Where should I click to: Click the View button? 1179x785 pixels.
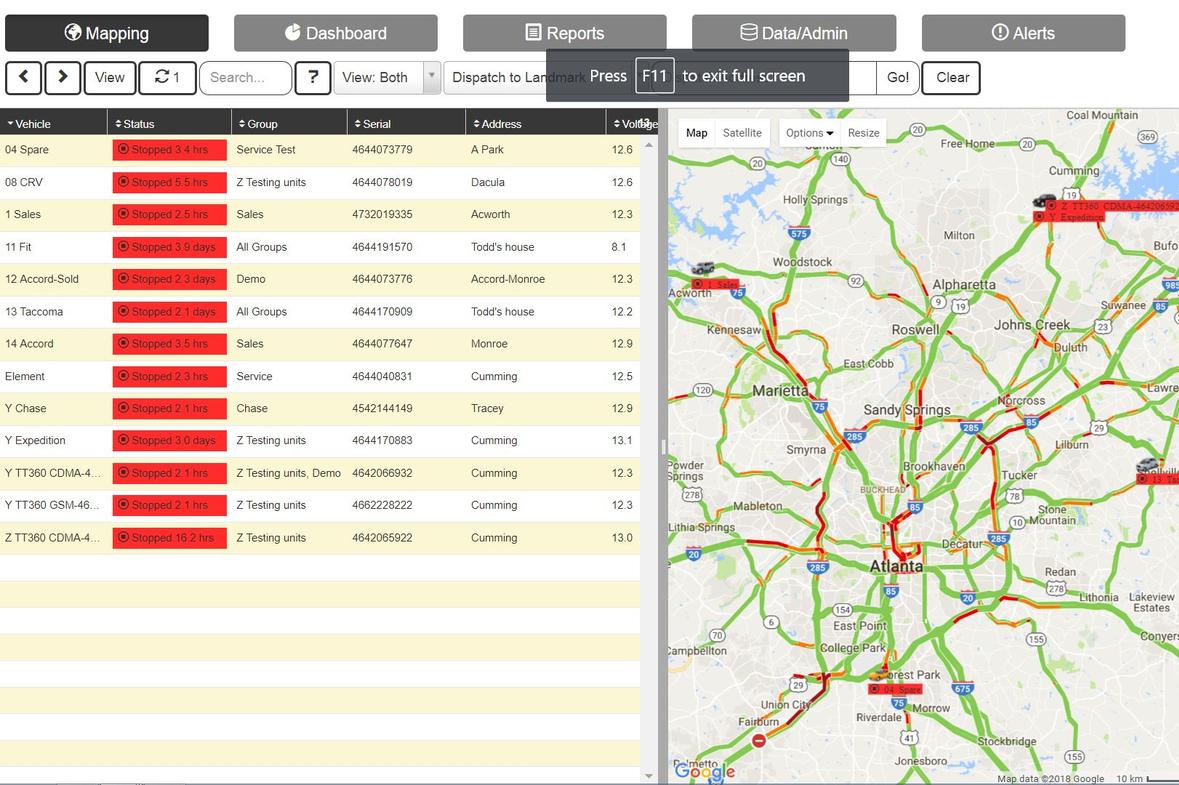coord(110,77)
